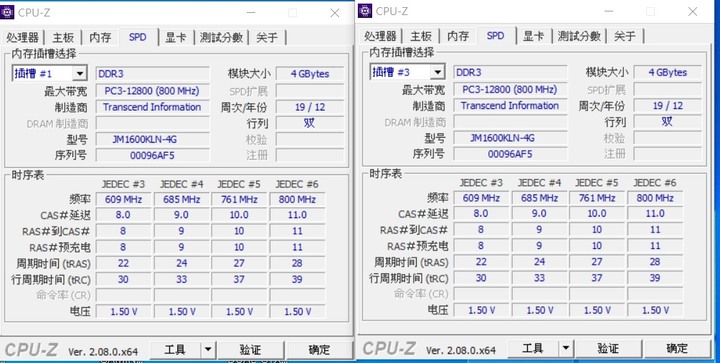Click CAS# 11.0 value in left window

click(x=297, y=215)
